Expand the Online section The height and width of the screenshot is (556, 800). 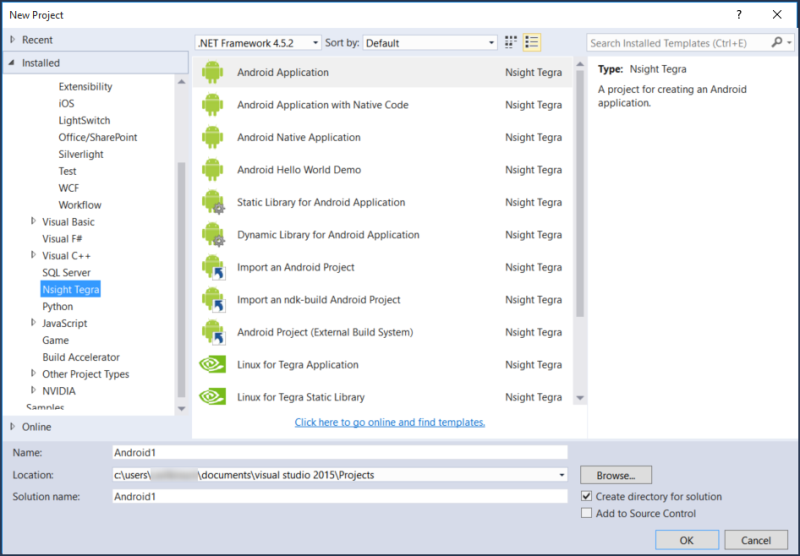13,426
